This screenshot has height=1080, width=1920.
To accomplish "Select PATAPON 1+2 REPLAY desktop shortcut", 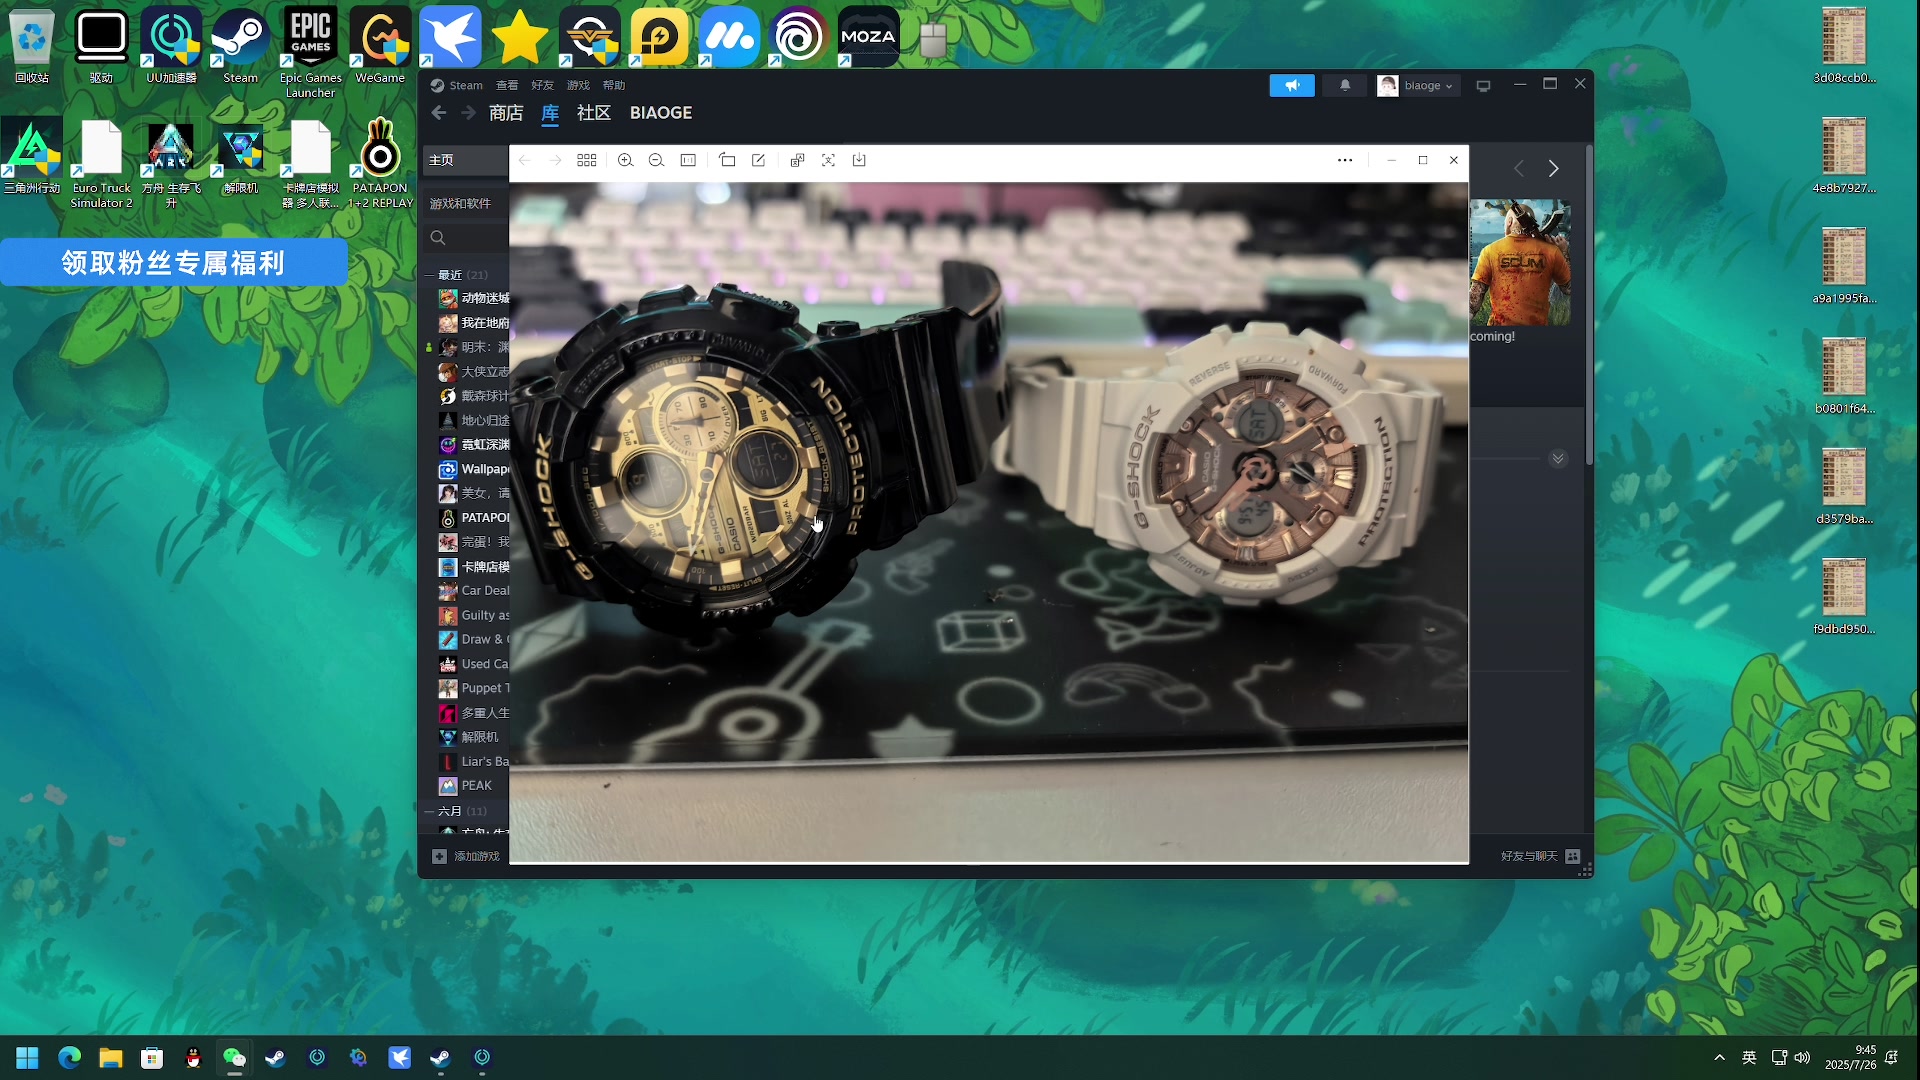I will click(380, 164).
